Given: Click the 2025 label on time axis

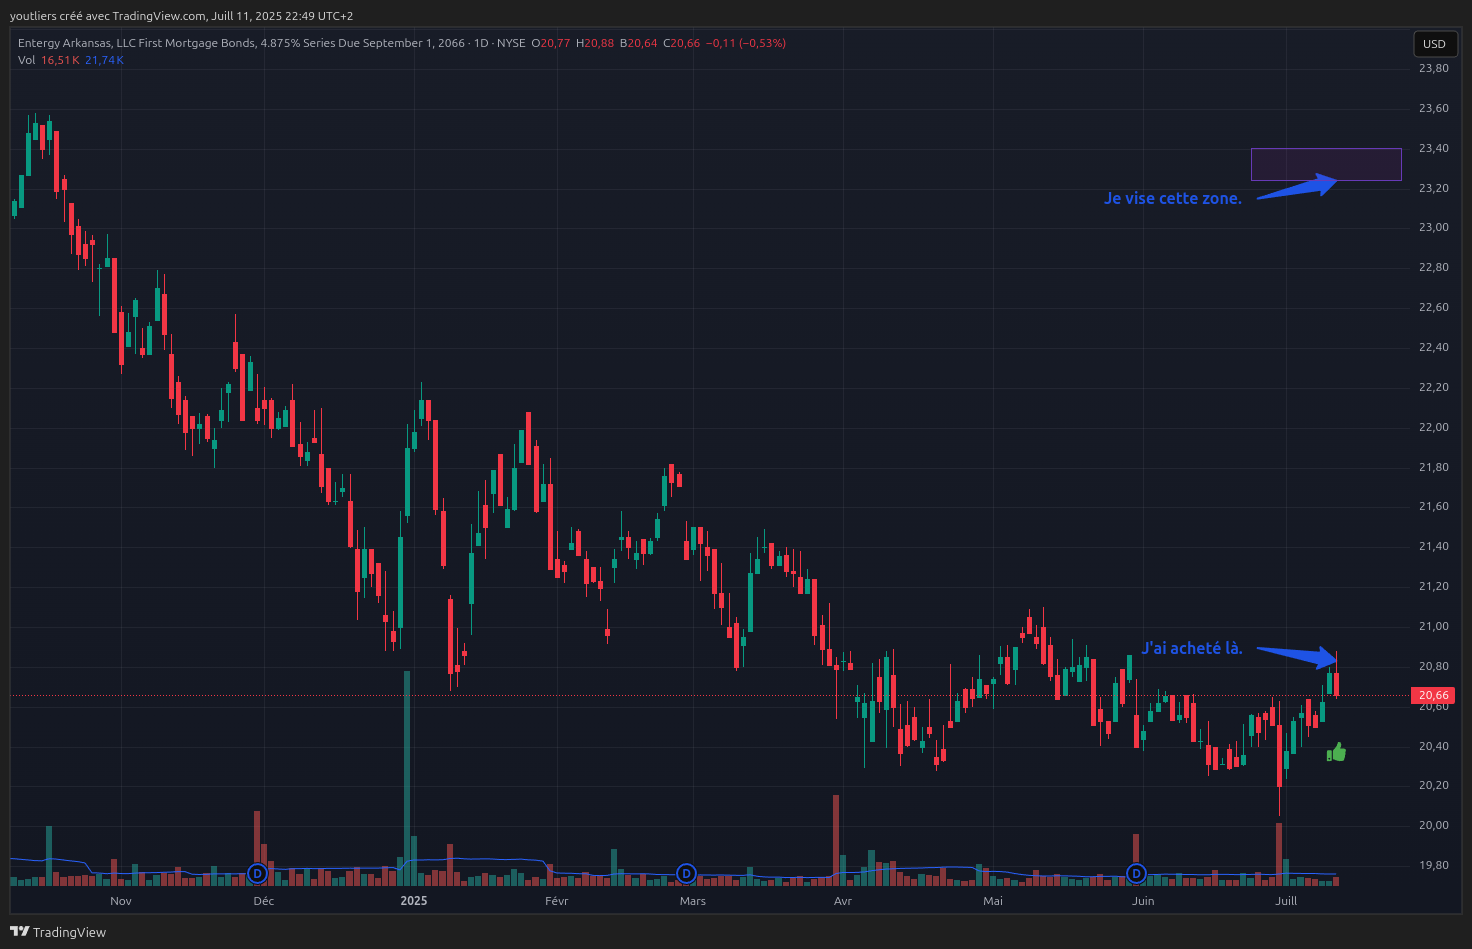Looking at the screenshot, I should 414,901.
